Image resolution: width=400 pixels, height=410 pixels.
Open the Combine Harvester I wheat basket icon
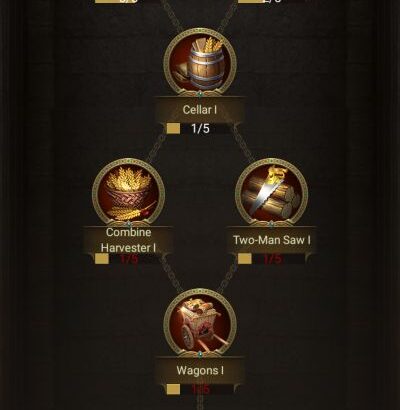(128, 193)
